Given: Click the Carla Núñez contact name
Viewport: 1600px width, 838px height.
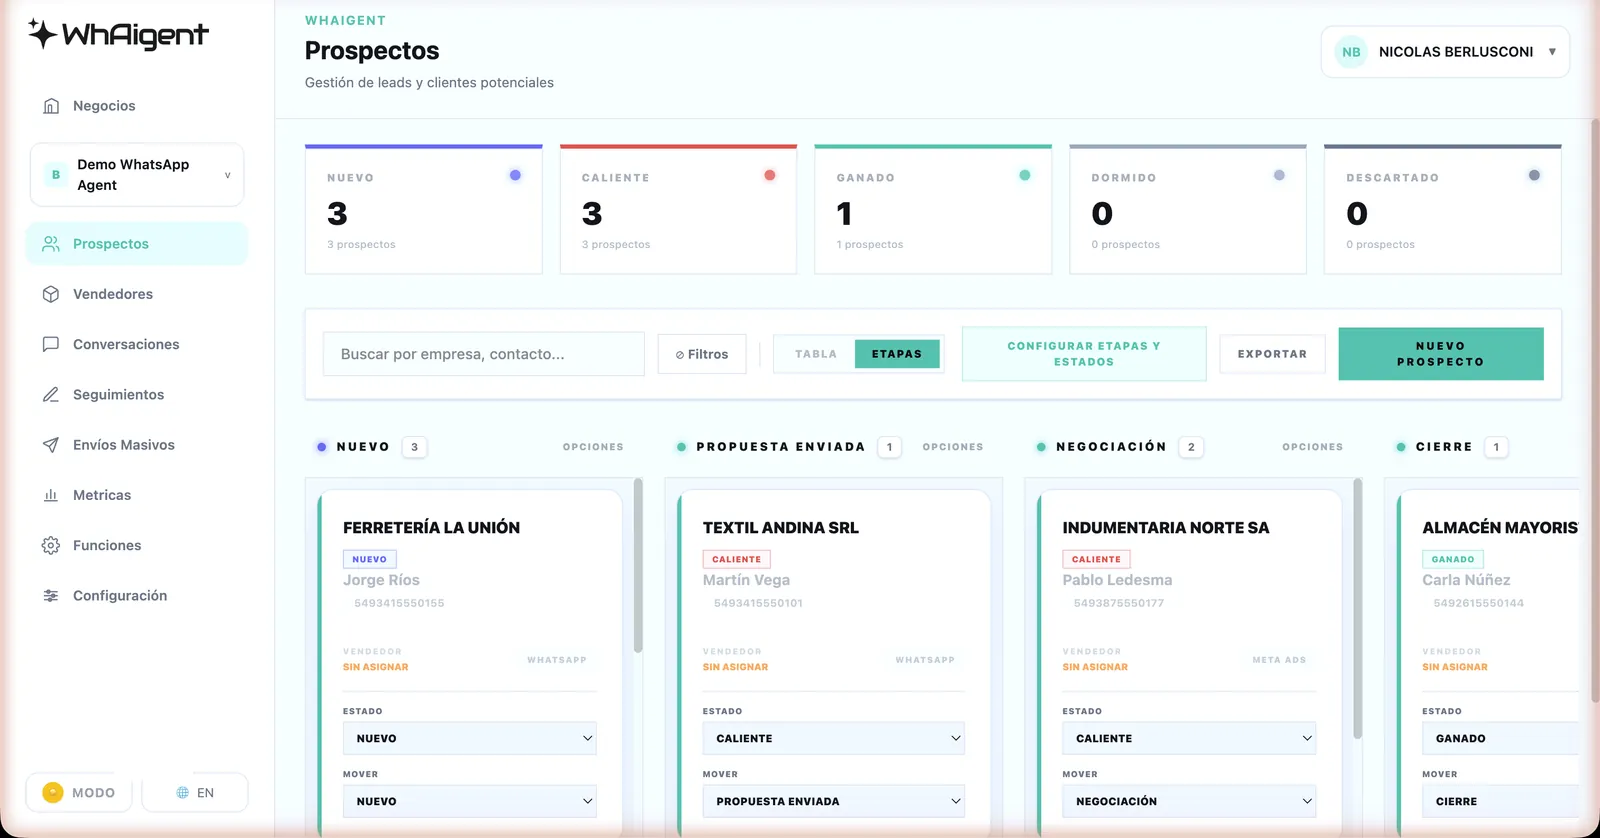Looking at the screenshot, I should click(x=1466, y=580).
